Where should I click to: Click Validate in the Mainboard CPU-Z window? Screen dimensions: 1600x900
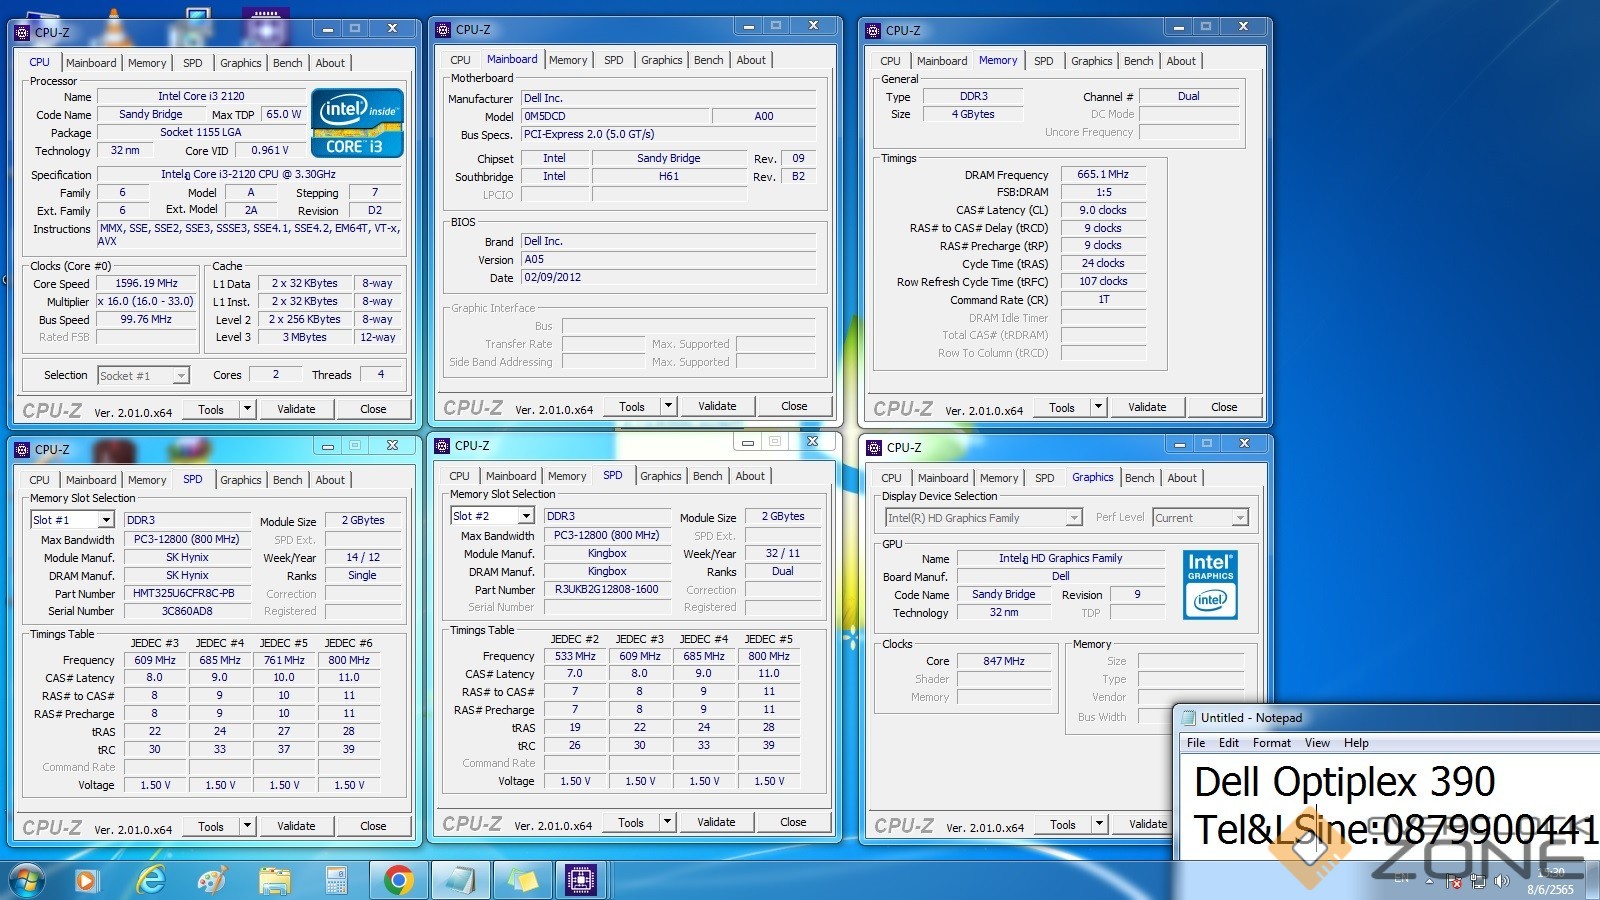point(717,406)
